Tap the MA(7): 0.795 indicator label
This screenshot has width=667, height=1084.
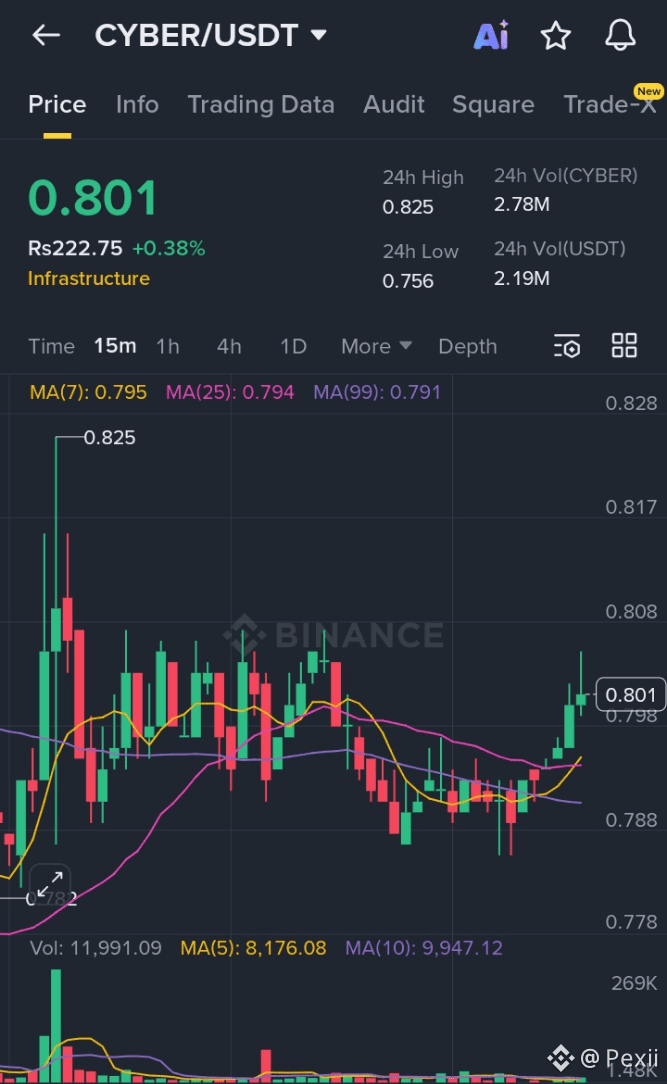(x=88, y=392)
